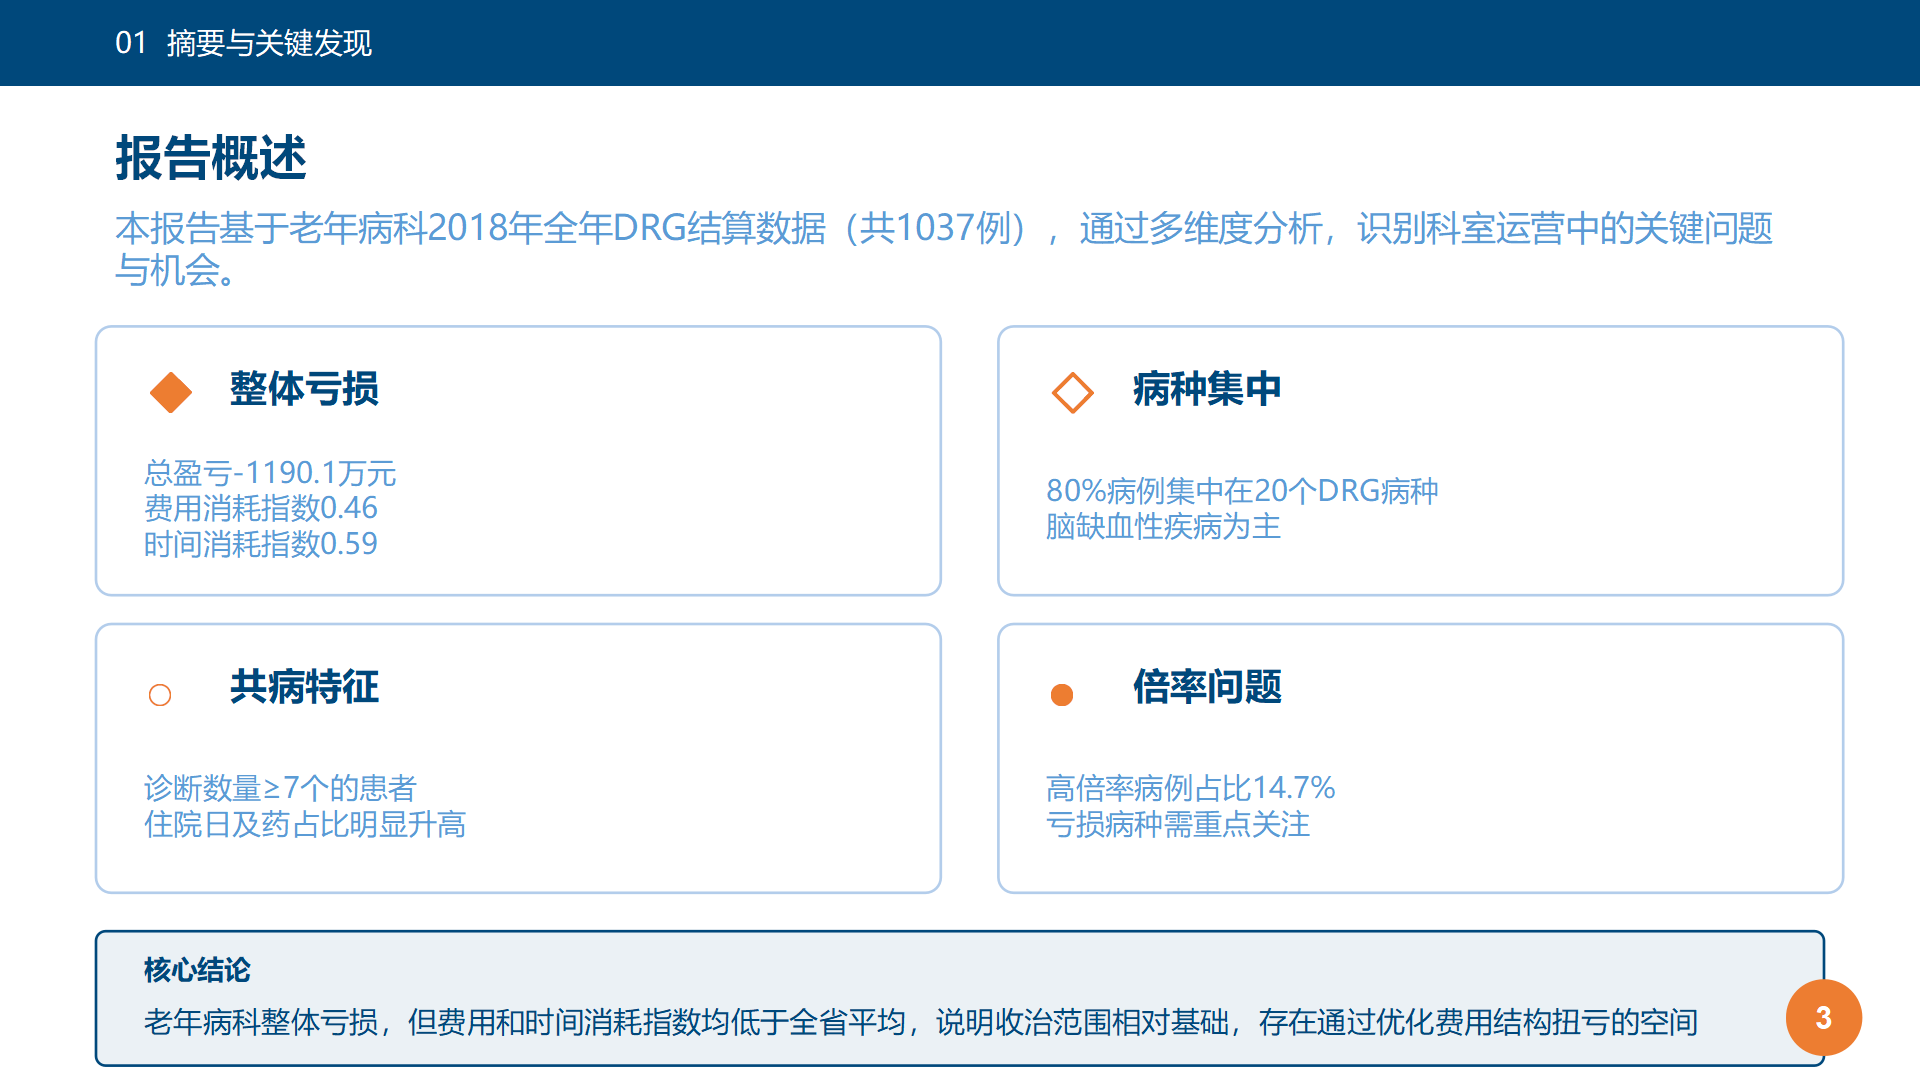Screen dimensions: 1920x1080
Task: Click the 报告概述 title
Action: pyautogui.click(x=211, y=158)
